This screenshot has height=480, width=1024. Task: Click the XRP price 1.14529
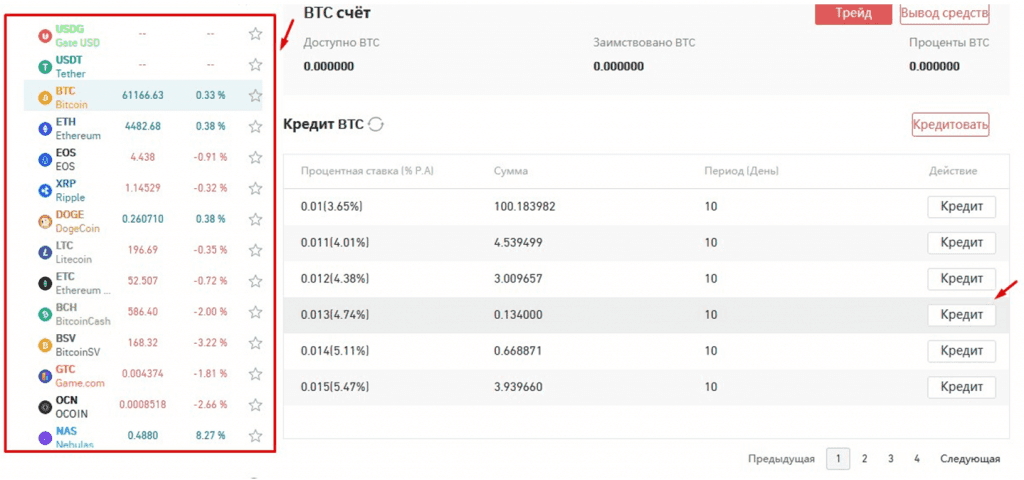pyautogui.click(x=142, y=188)
